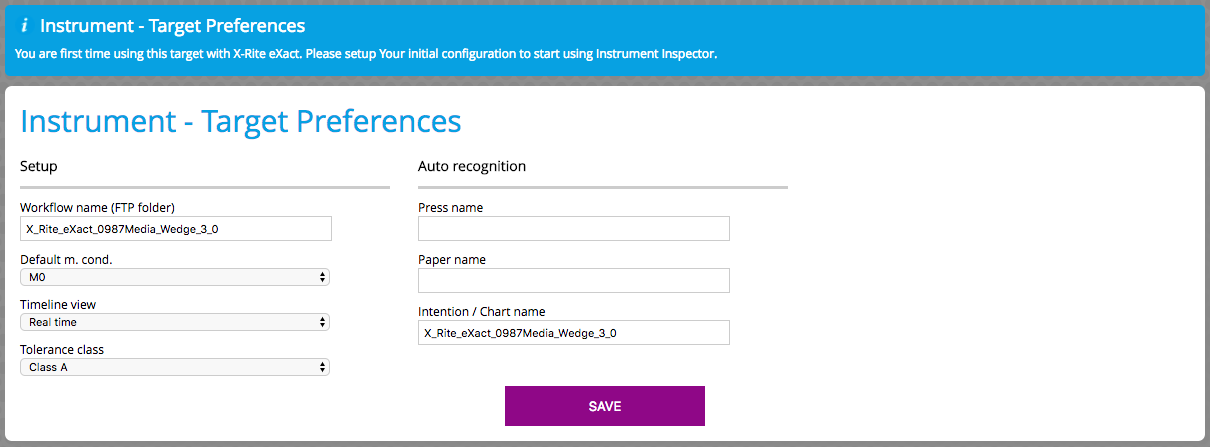The height and width of the screenshot is (447, 1210).
Task: Open the Timeline view dropdown
Action: (175, 322)
